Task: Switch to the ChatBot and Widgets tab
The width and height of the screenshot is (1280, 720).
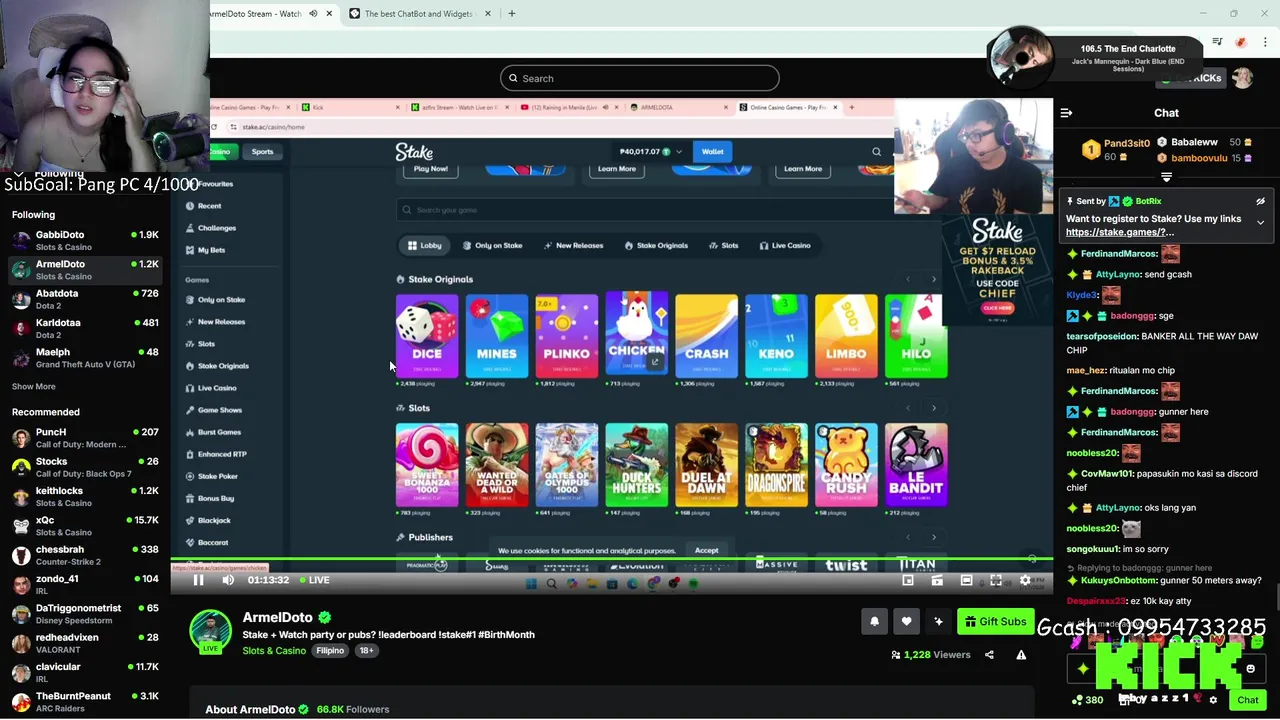Action: 418,14
